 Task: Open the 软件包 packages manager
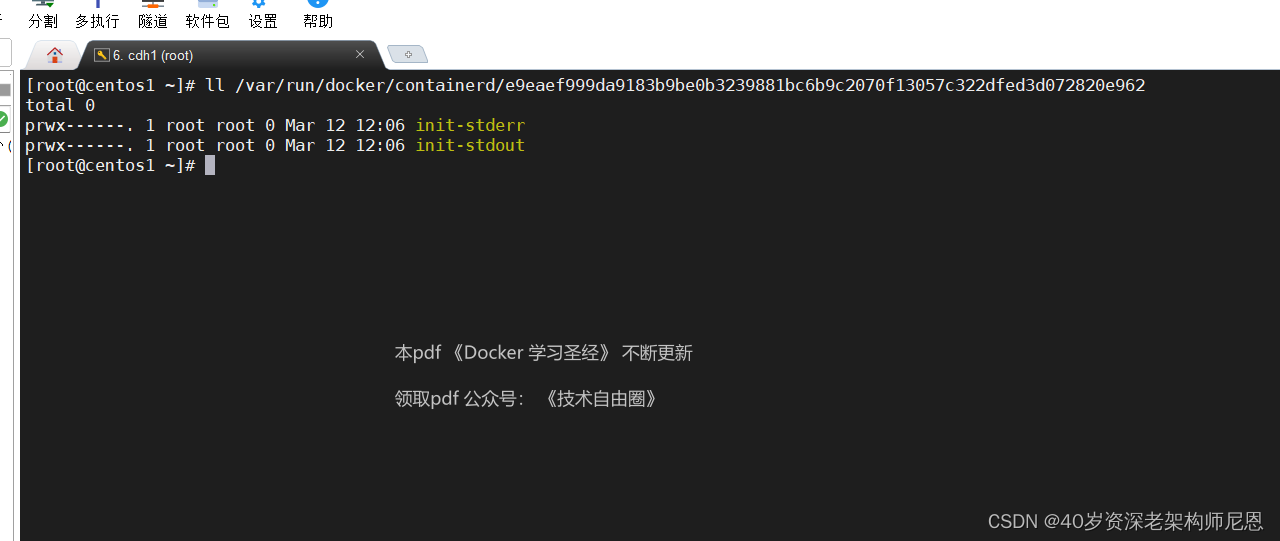(x=207, y=14)
